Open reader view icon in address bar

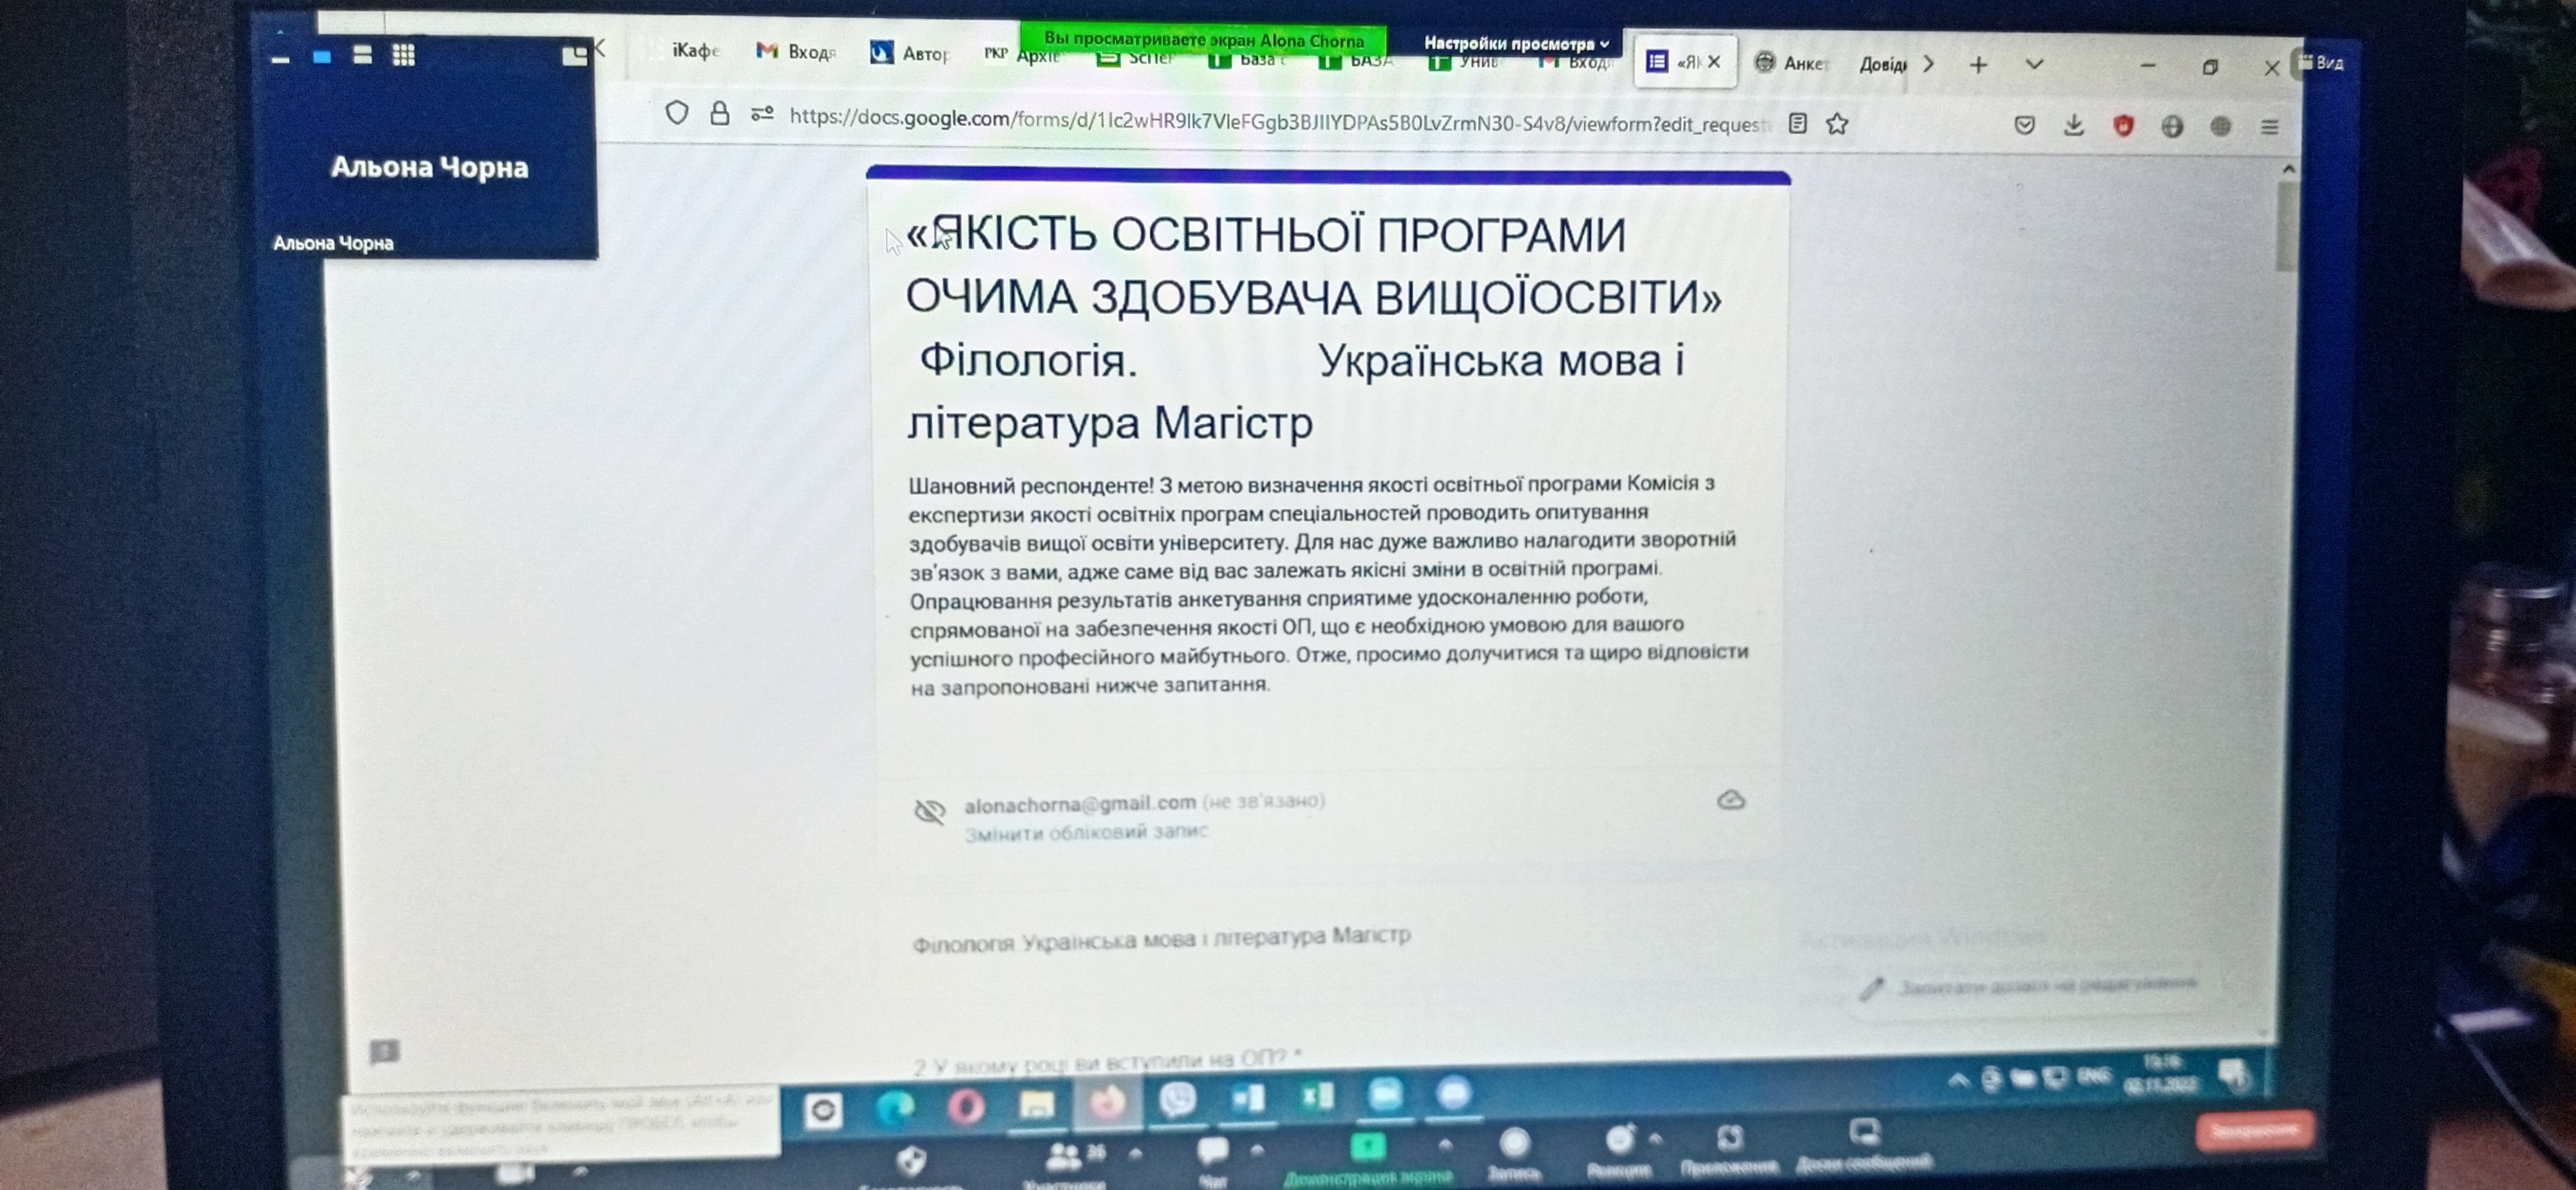tap(1797, 123)
